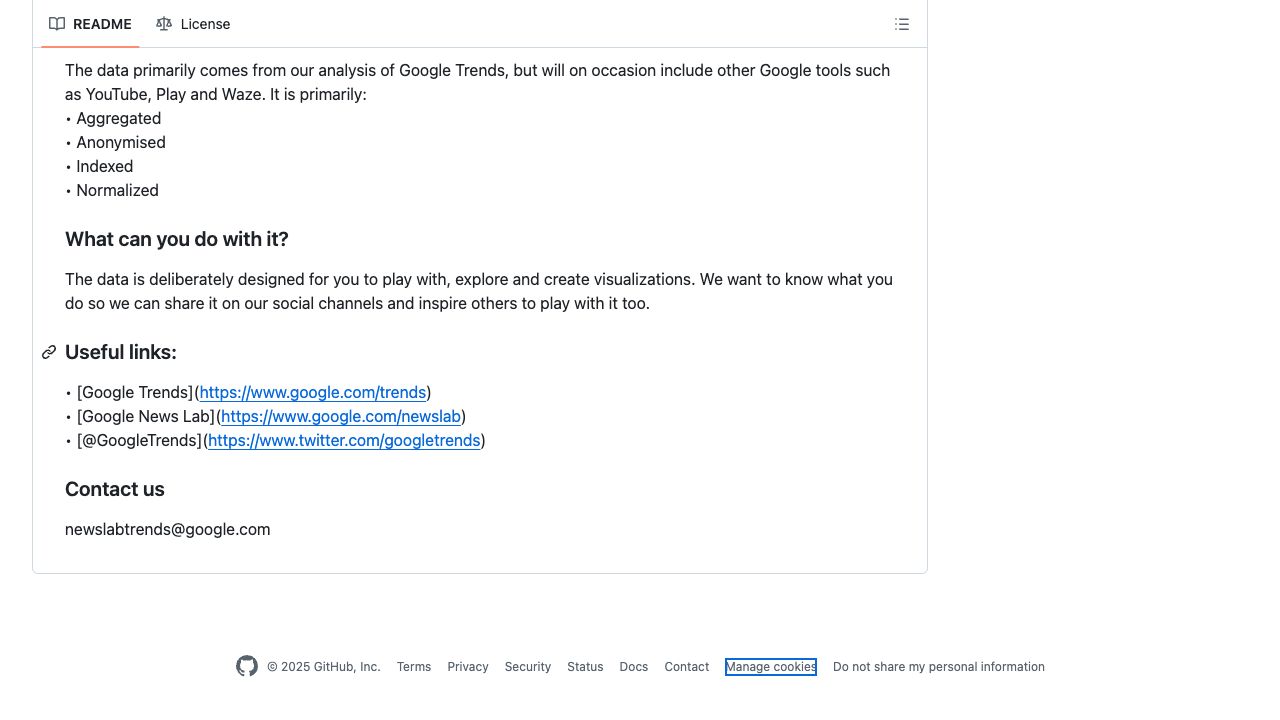Screen dimensions: 1280x720
Task: Open the google.com/trends link
Action: (x=313, y=392)
